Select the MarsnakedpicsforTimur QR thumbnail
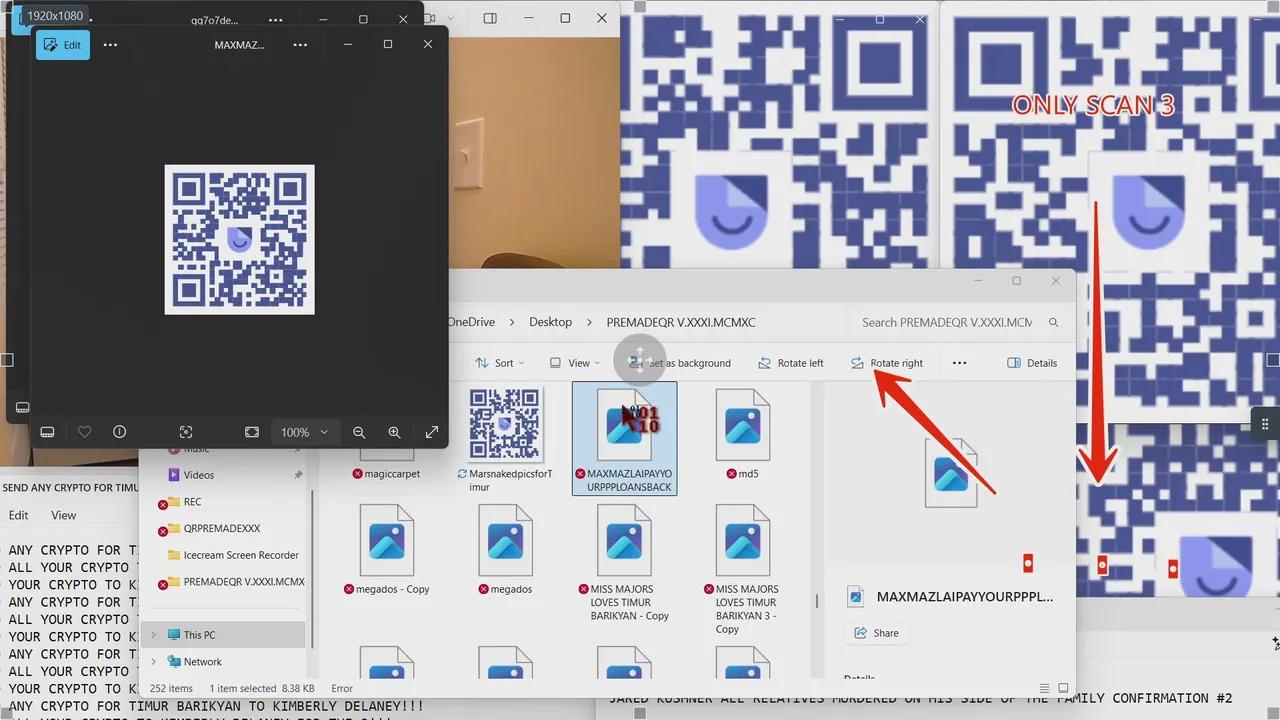This screenshot has width=1280, height=720. pyautogui.click(x=506, y=424)
